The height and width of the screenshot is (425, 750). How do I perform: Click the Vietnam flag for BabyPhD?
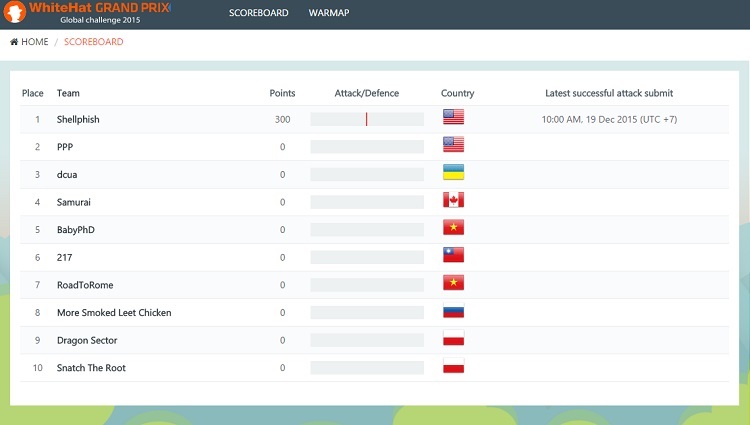453,227
